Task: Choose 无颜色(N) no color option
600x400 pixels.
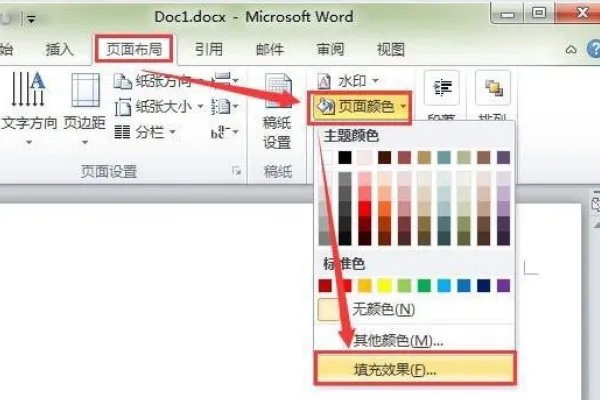Action: 415,309
